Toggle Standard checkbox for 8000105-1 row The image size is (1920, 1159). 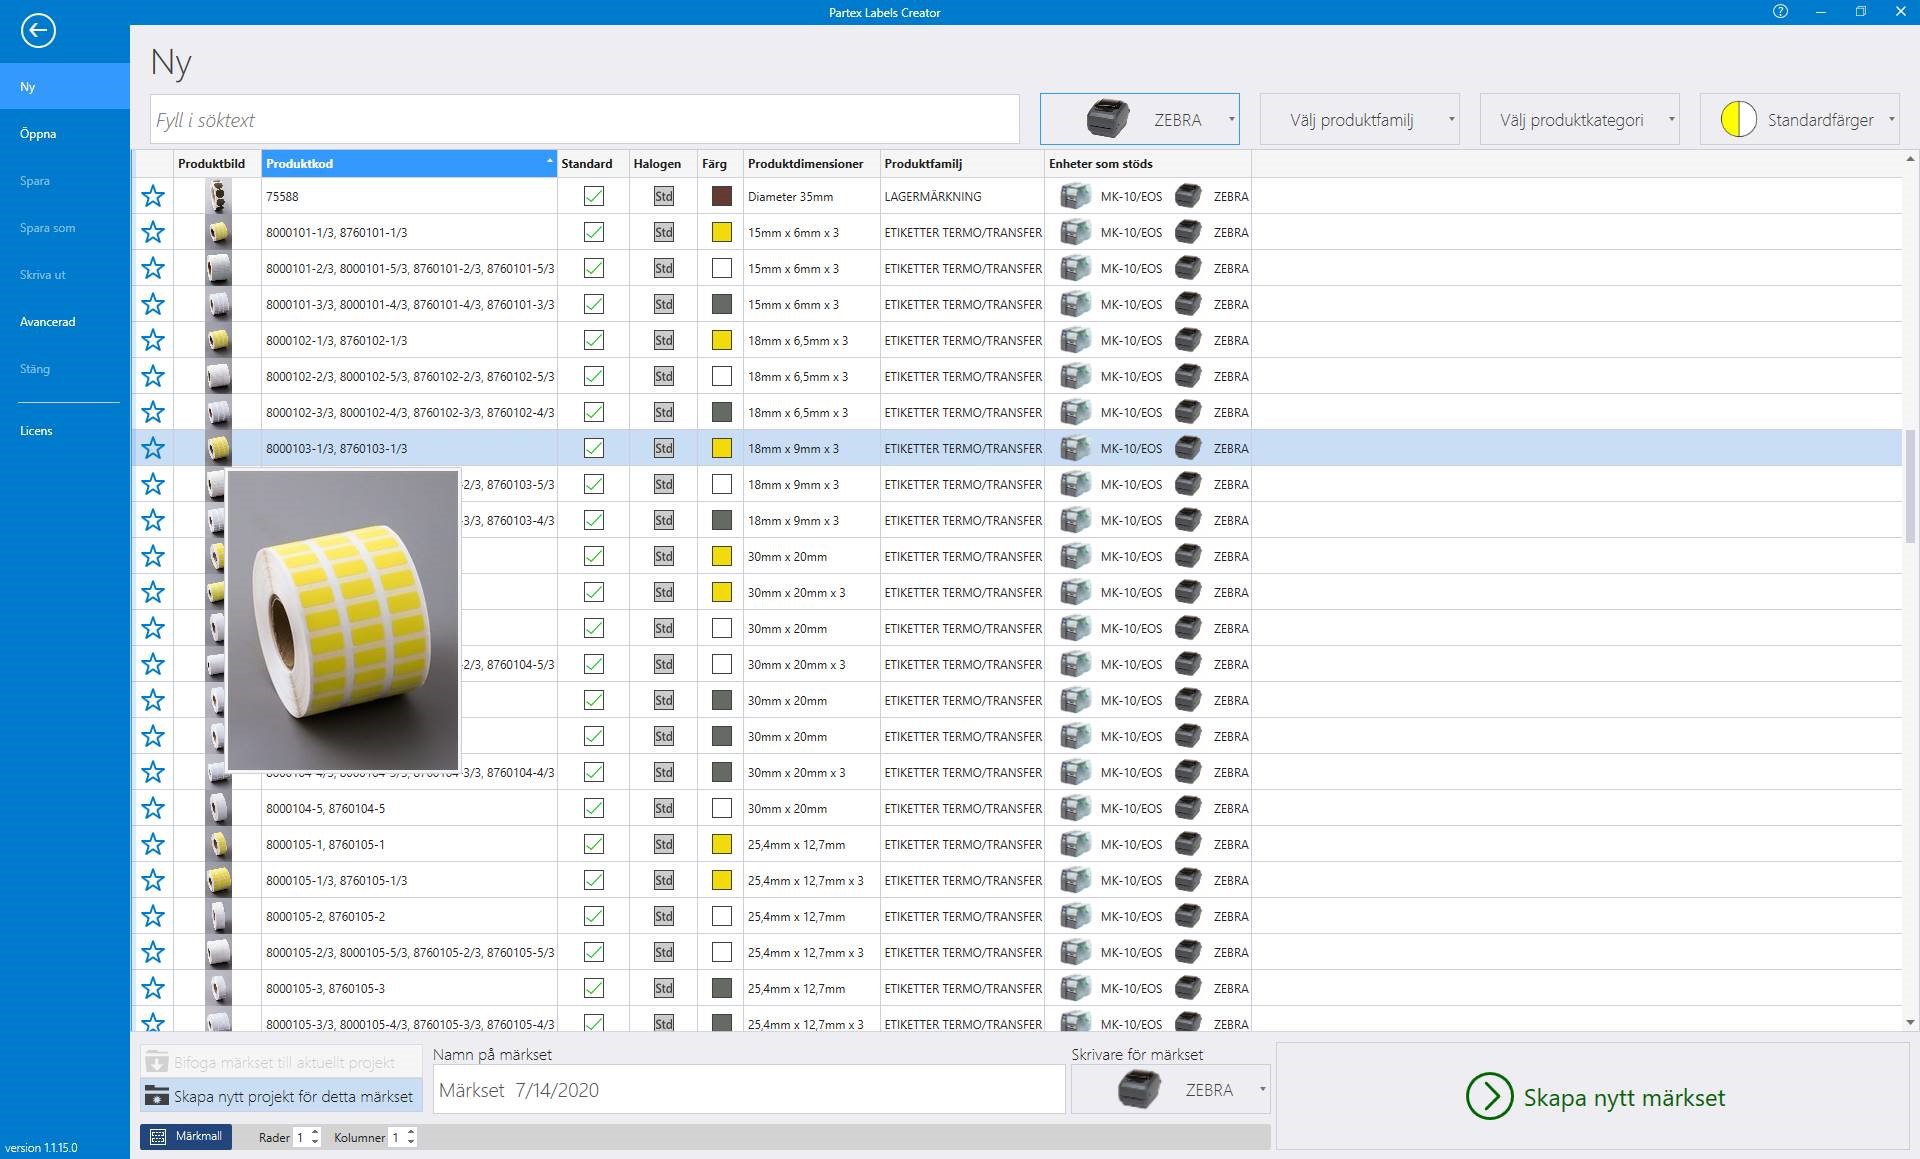point(594,844)
